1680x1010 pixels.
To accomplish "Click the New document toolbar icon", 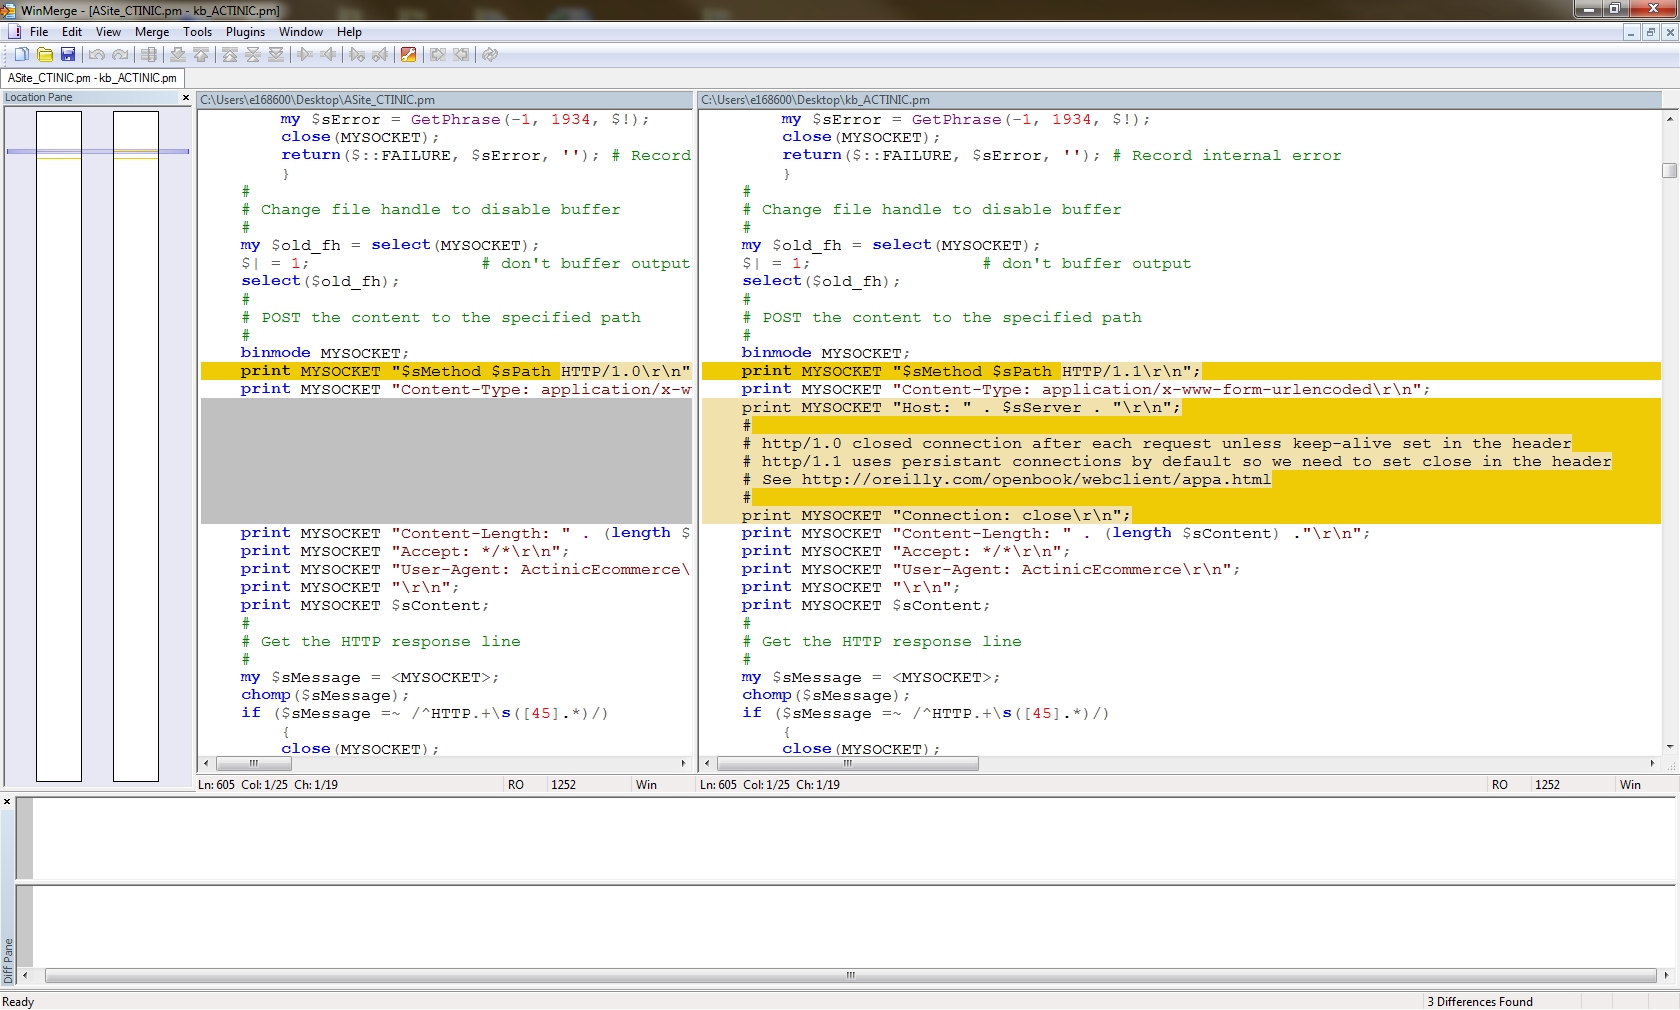I will 21,55.
